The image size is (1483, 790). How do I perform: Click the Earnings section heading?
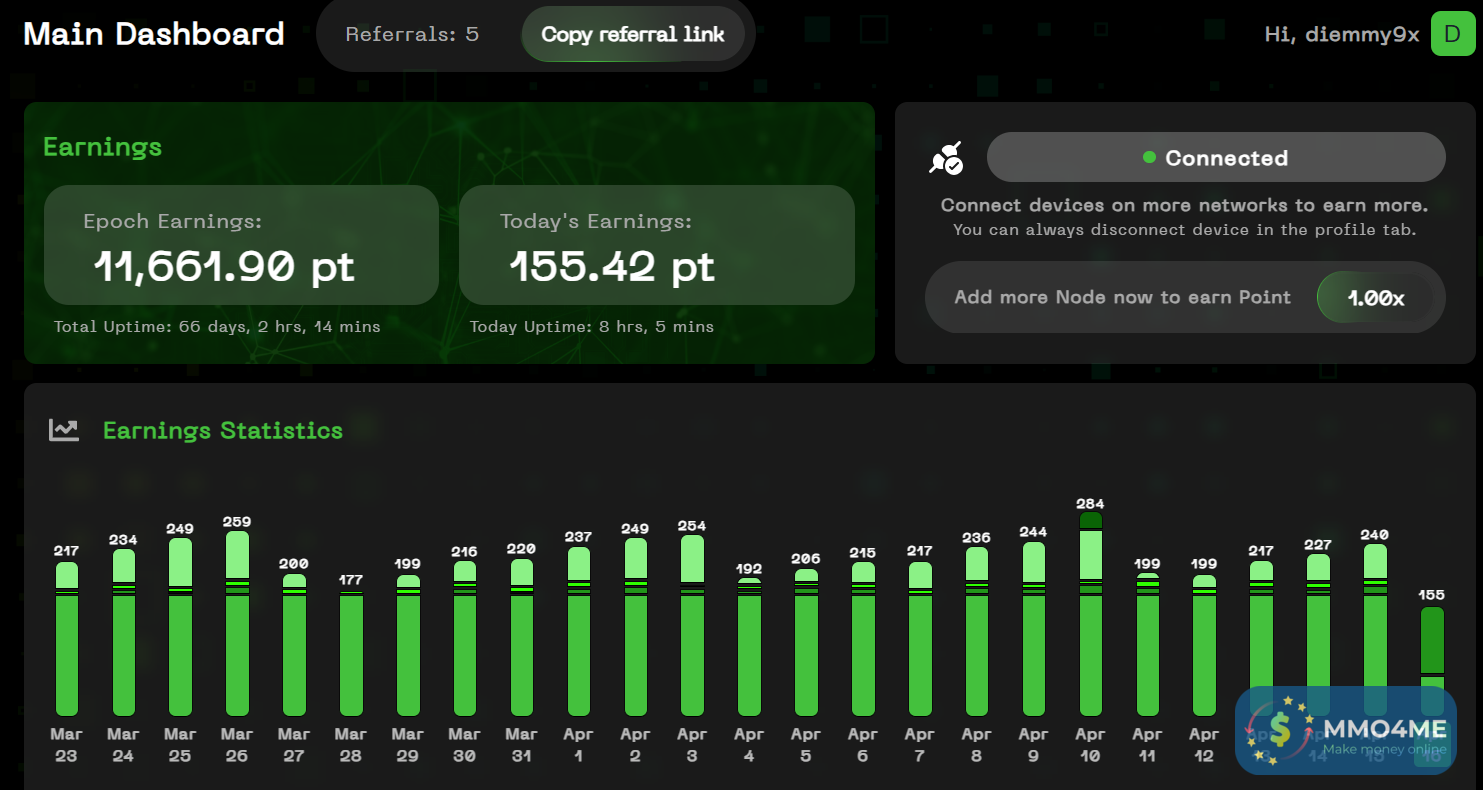coord(102,147)
